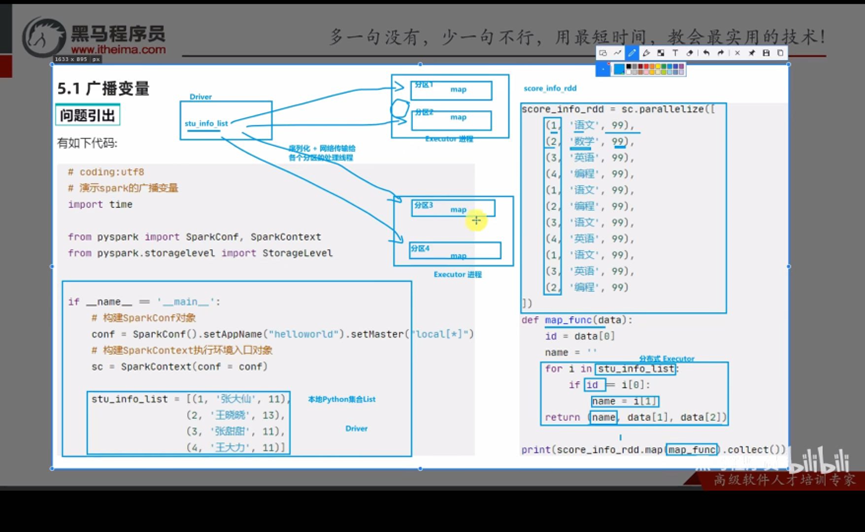Activate the text annotation tool
Image resolution: width=865 pixels, height=532 pixels.
click(675, 53)
